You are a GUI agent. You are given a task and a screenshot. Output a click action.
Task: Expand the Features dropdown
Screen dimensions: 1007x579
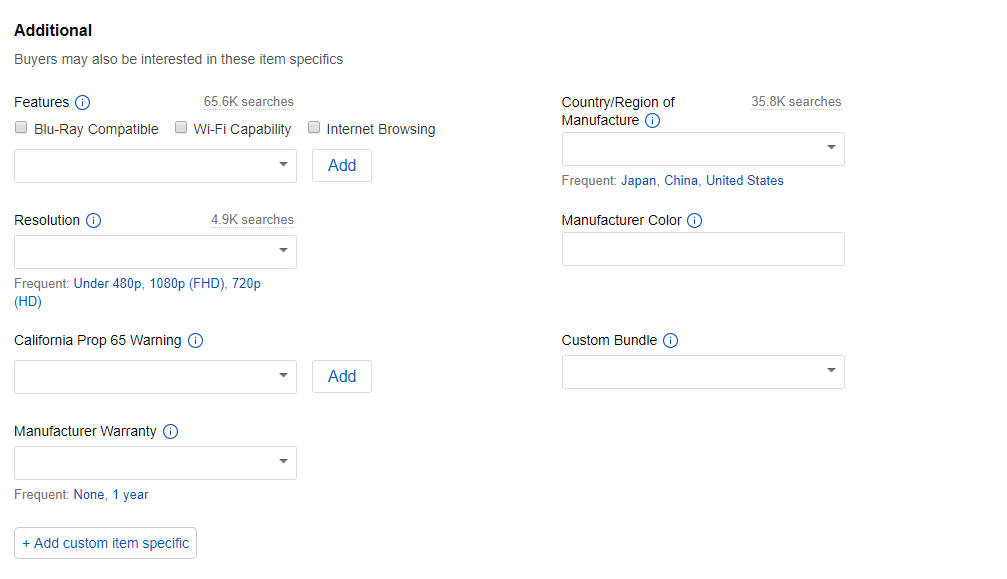[x=155, y=166]
